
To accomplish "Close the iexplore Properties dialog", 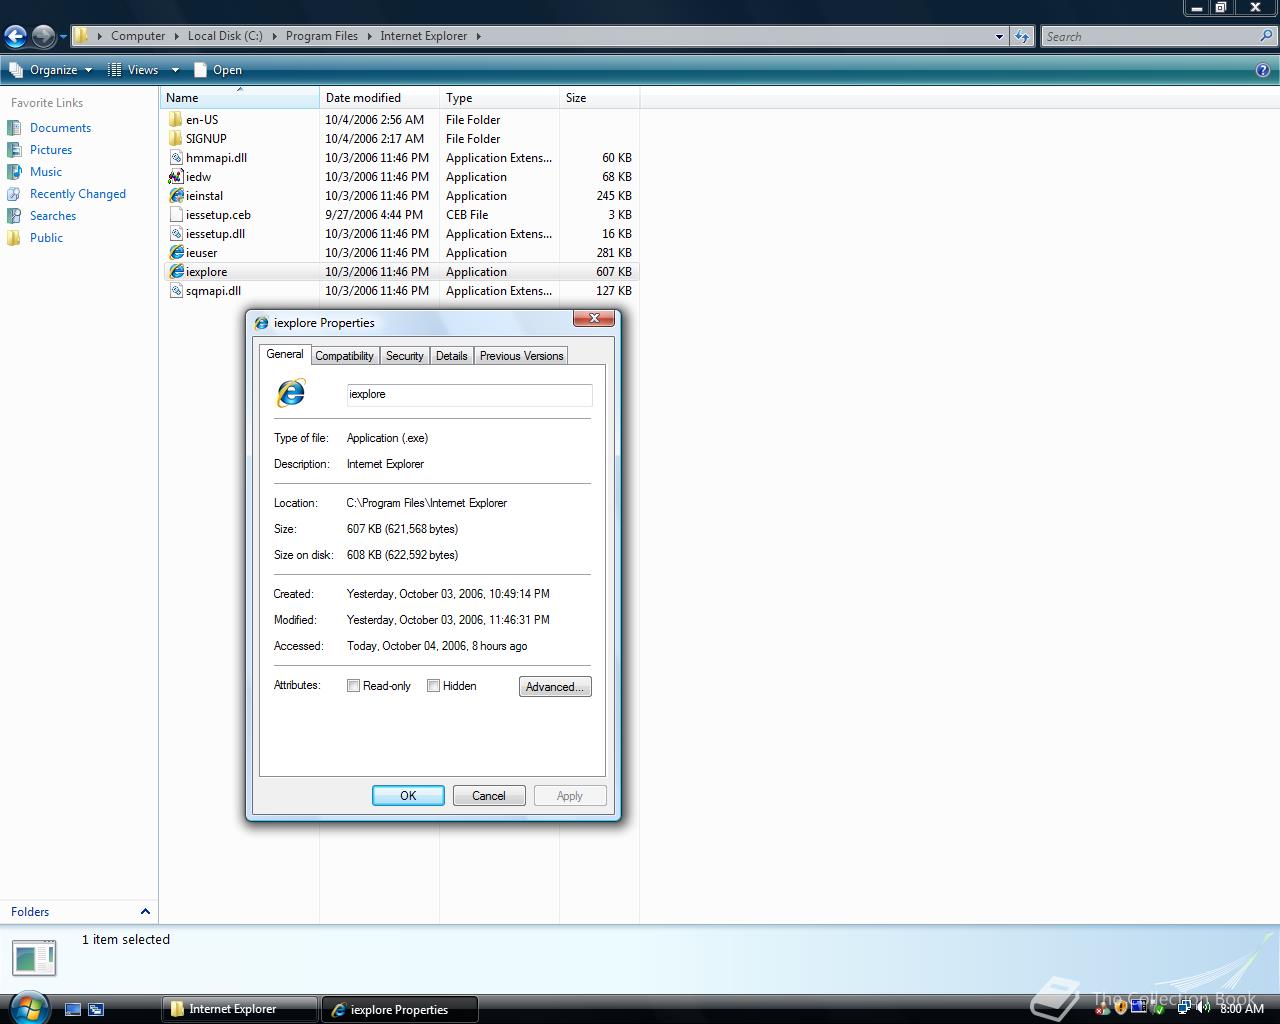I will pyautogui.click(x=594, y=318).
